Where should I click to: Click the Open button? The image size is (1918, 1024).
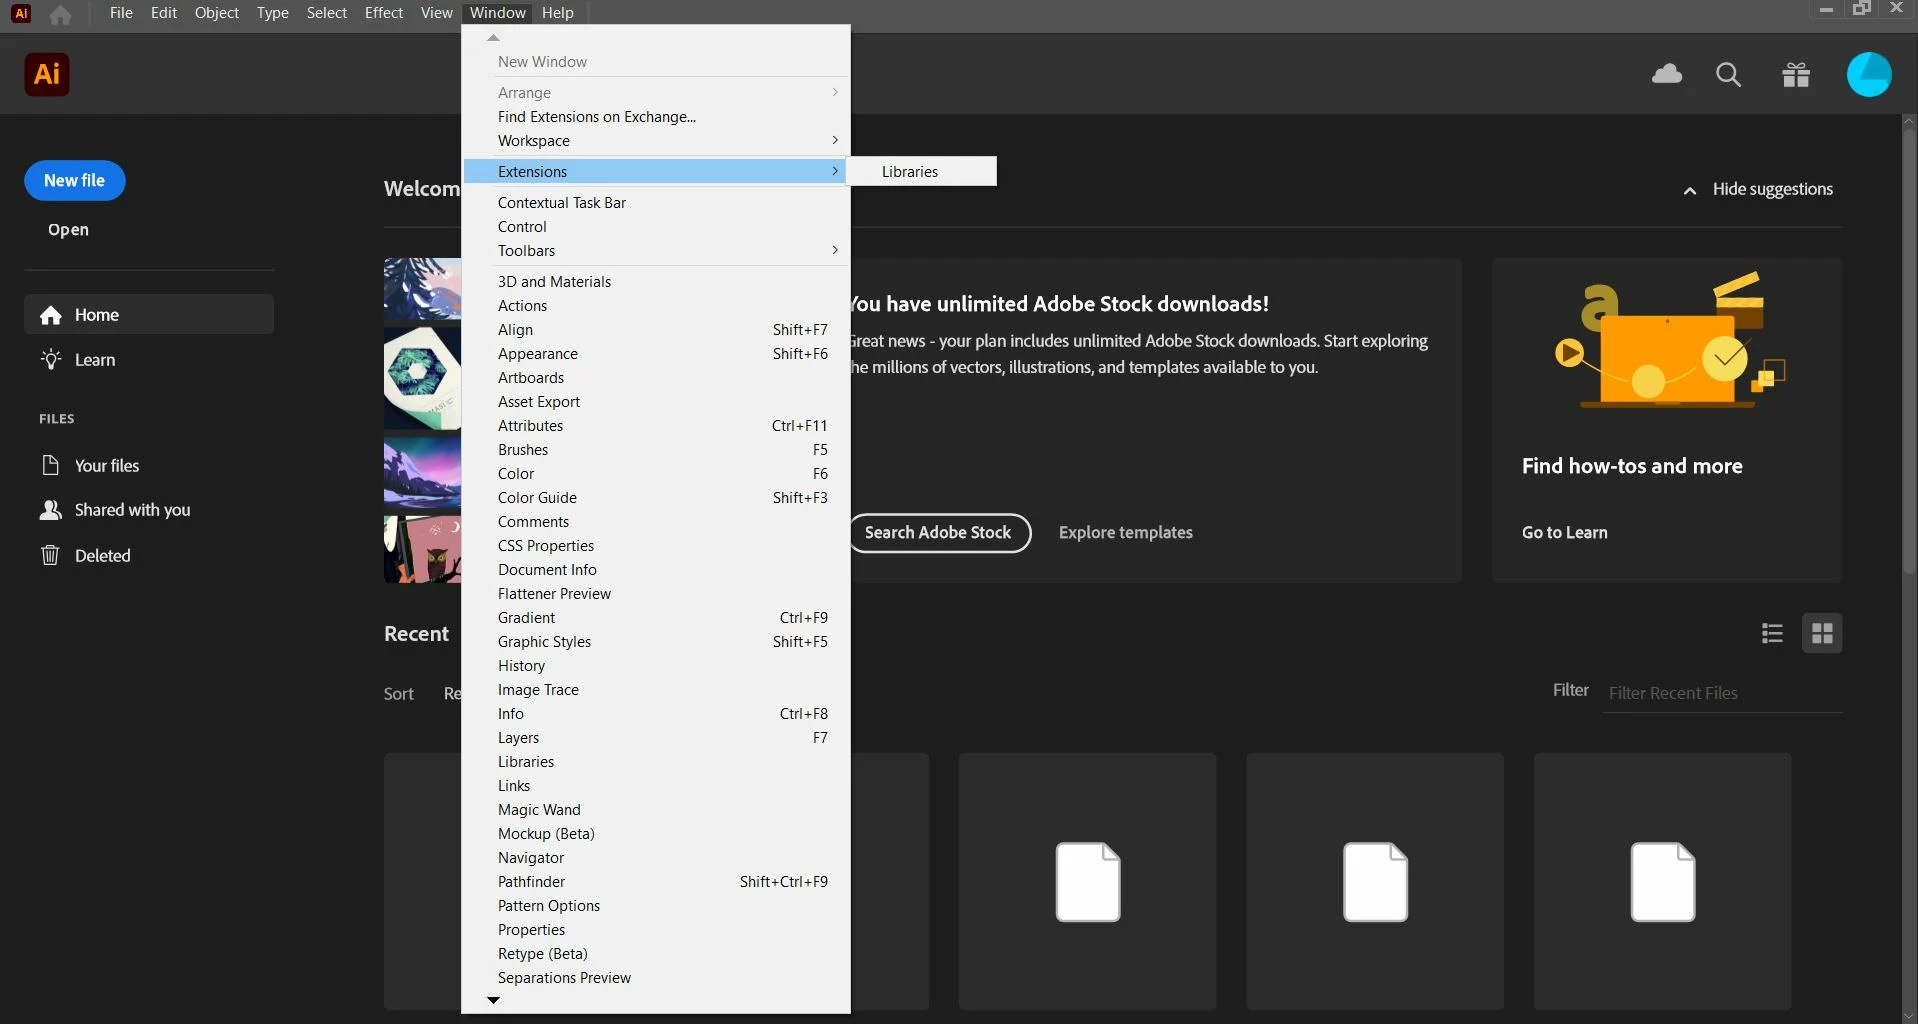(x=68, y=230)
